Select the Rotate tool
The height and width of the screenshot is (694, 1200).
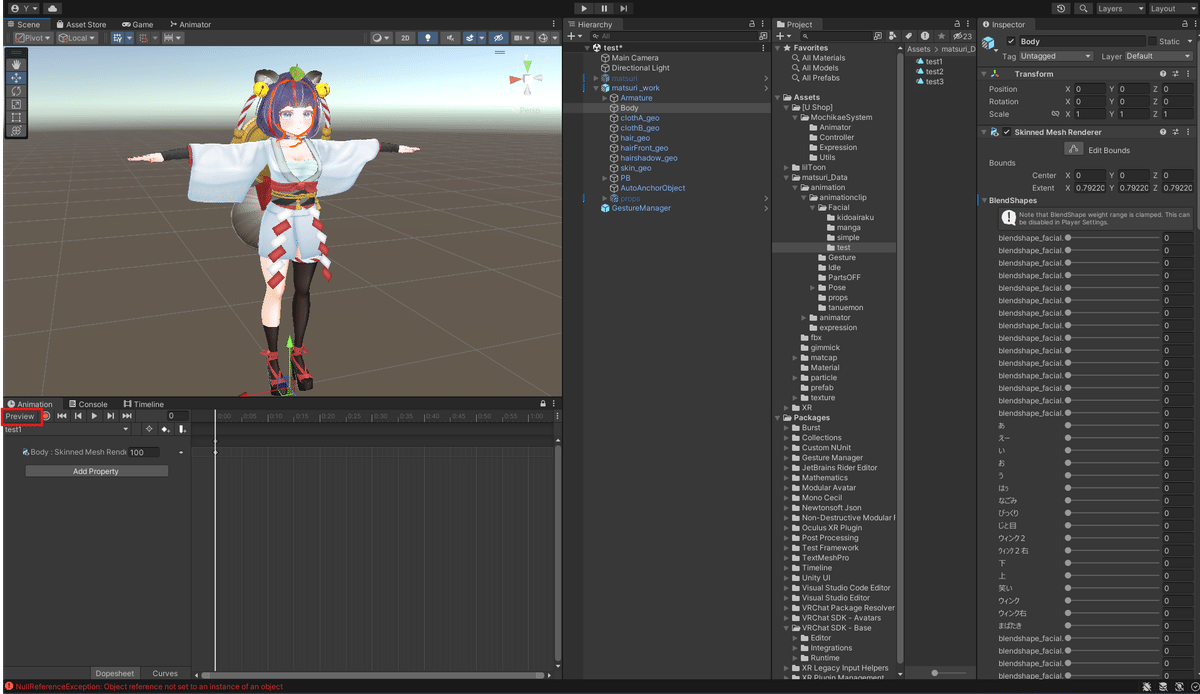point(17,91)
